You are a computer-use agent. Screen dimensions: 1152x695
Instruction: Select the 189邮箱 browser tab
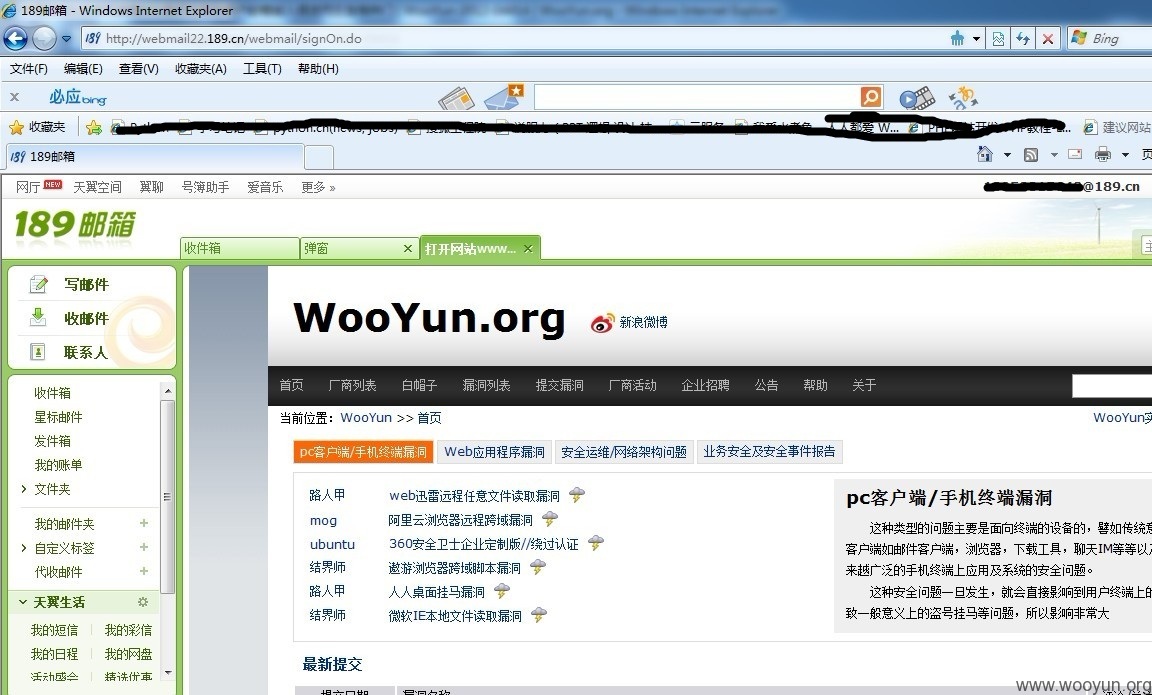tap(154, 156)
